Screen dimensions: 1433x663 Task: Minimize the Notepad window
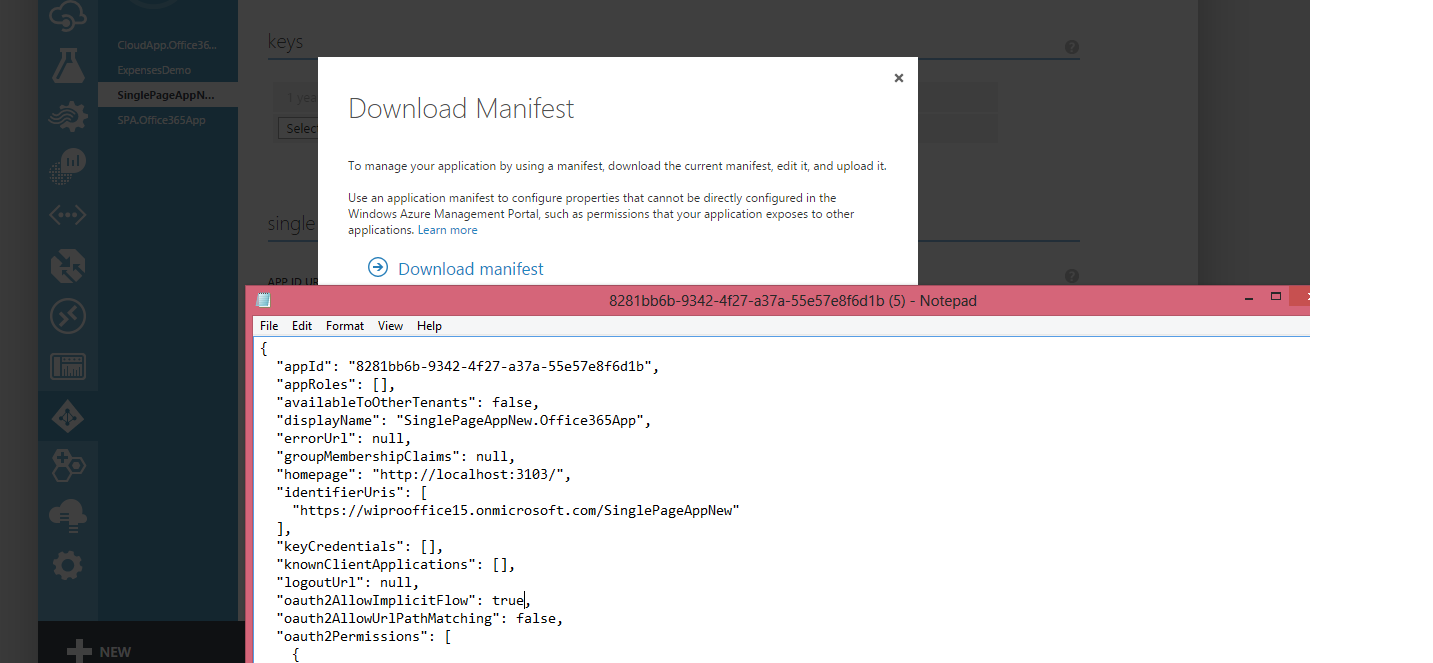[1249, 298]
